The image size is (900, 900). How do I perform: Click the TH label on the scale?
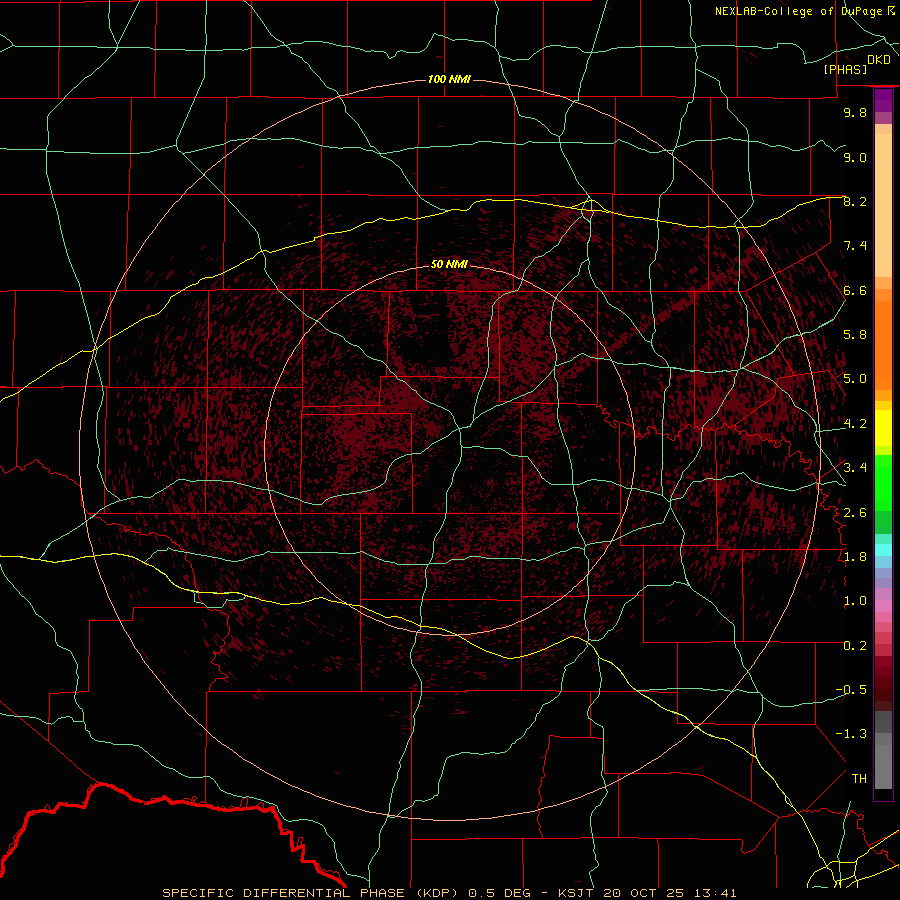pos(859,779)
